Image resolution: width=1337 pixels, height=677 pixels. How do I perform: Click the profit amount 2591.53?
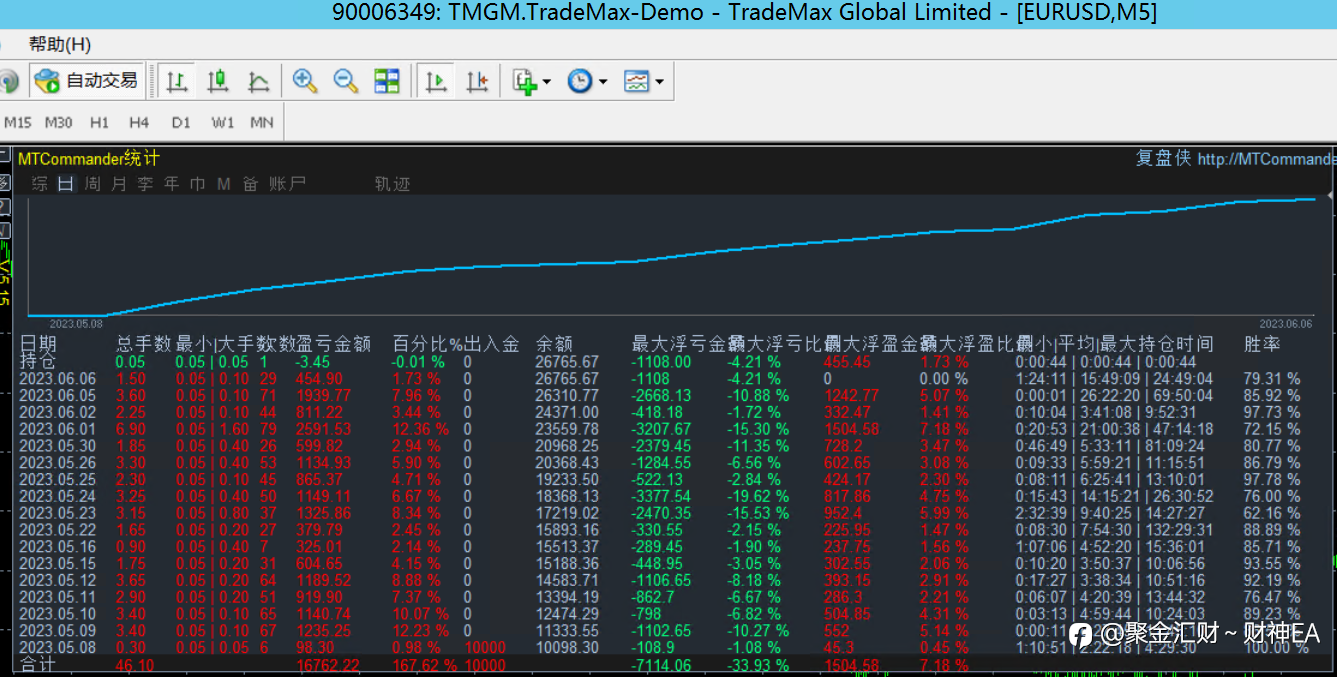[324, 429]
